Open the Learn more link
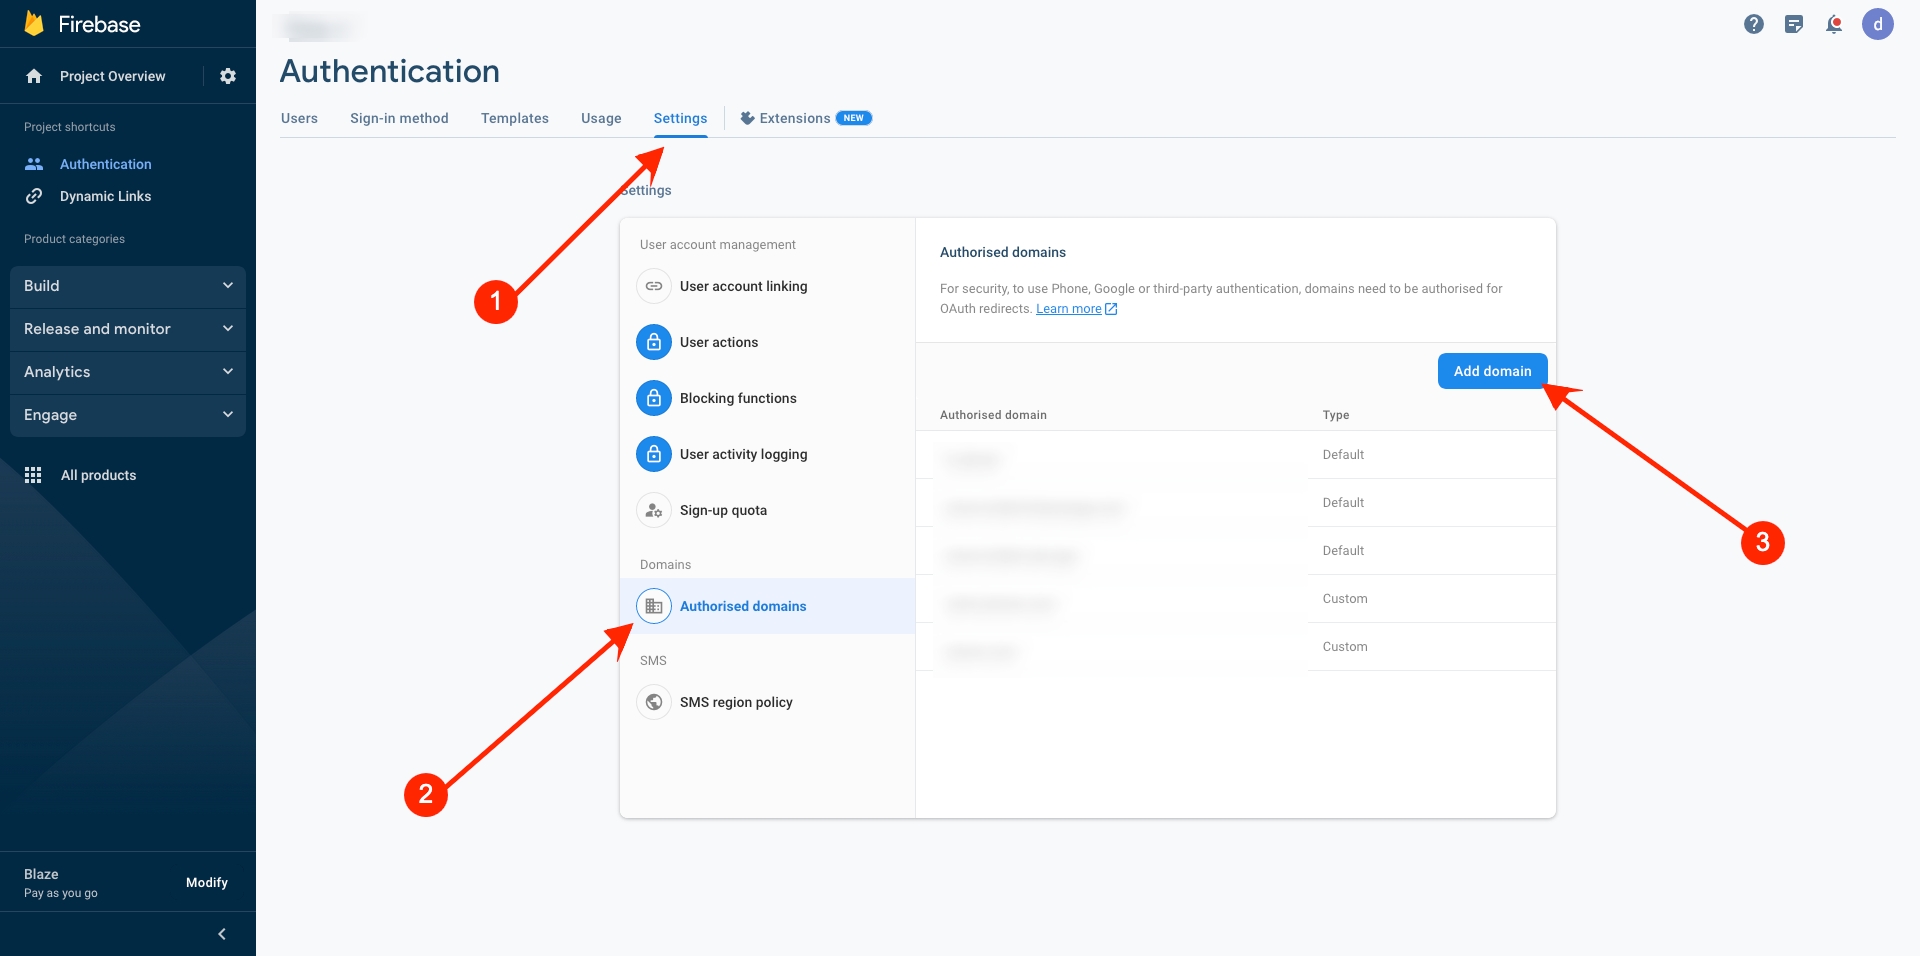 pos(1068,309)
